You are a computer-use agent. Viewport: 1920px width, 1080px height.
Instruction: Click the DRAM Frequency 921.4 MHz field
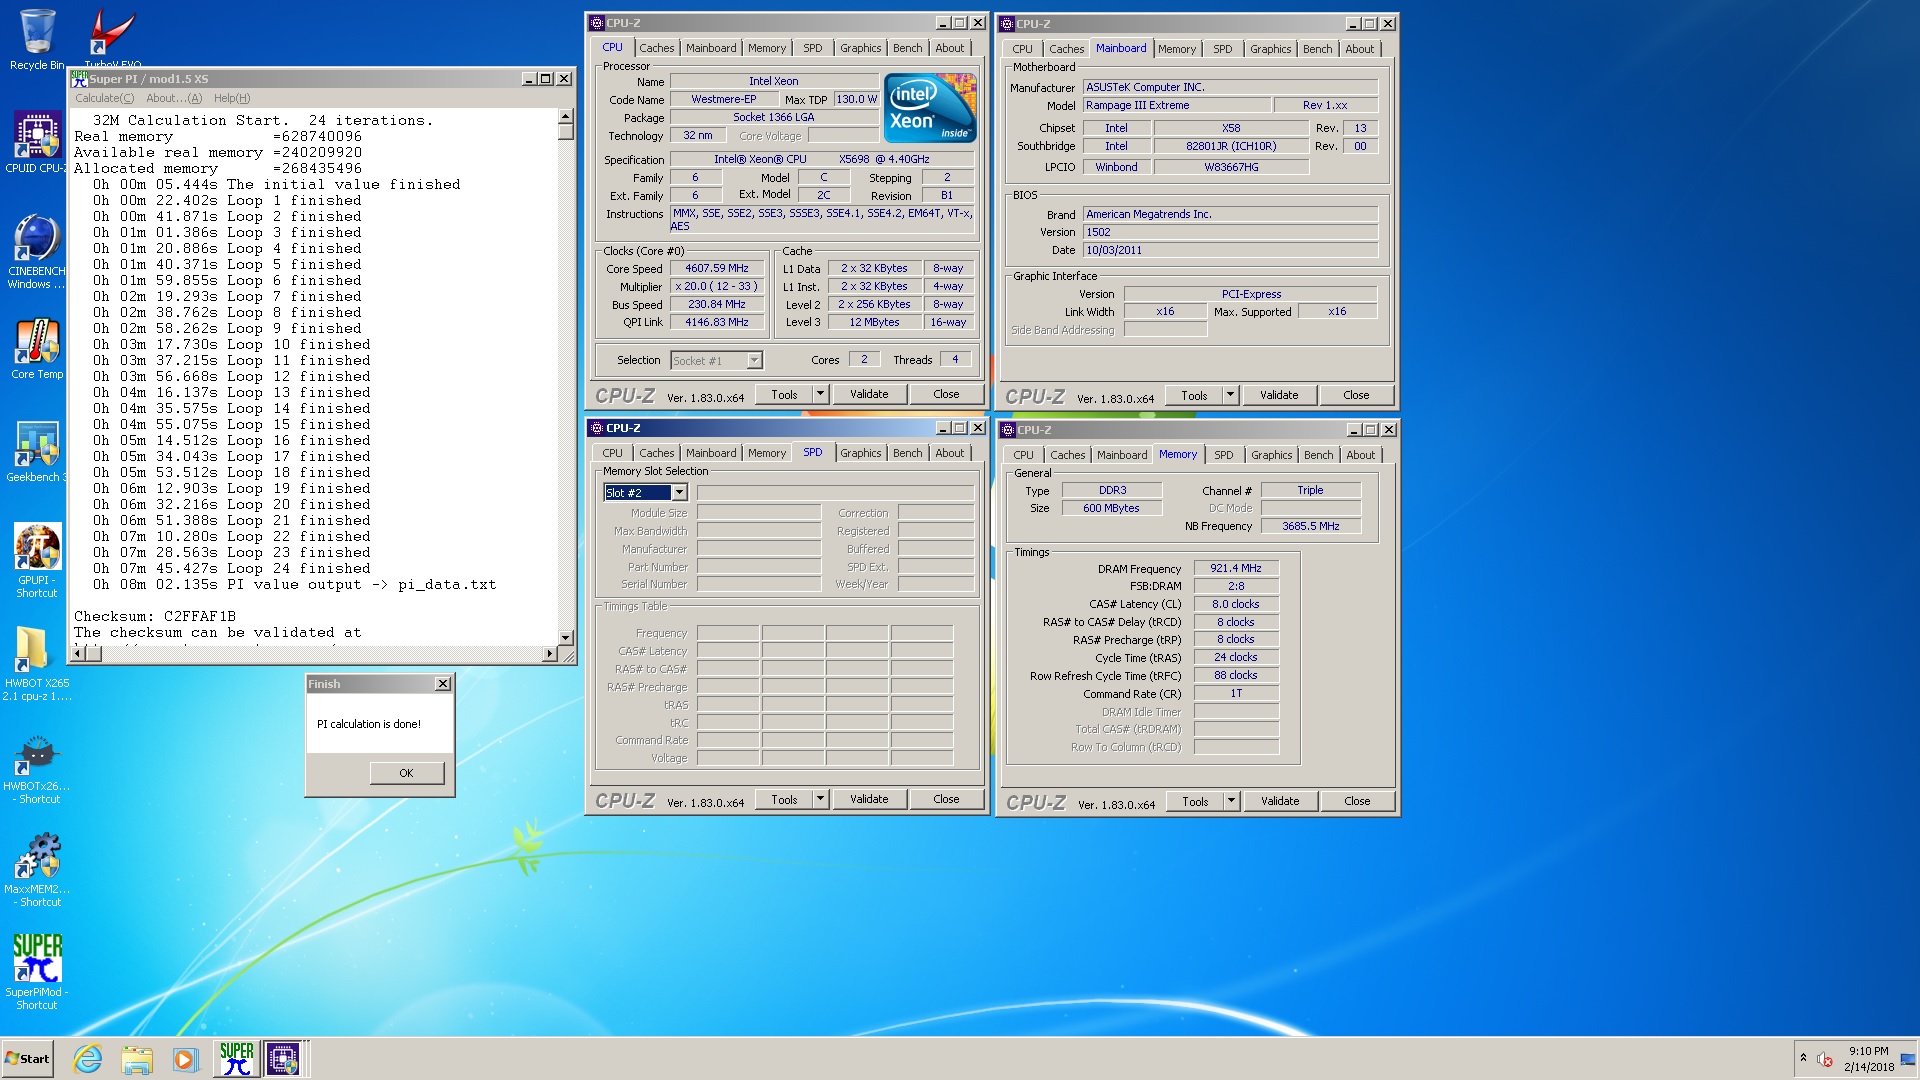[1236, 568]
